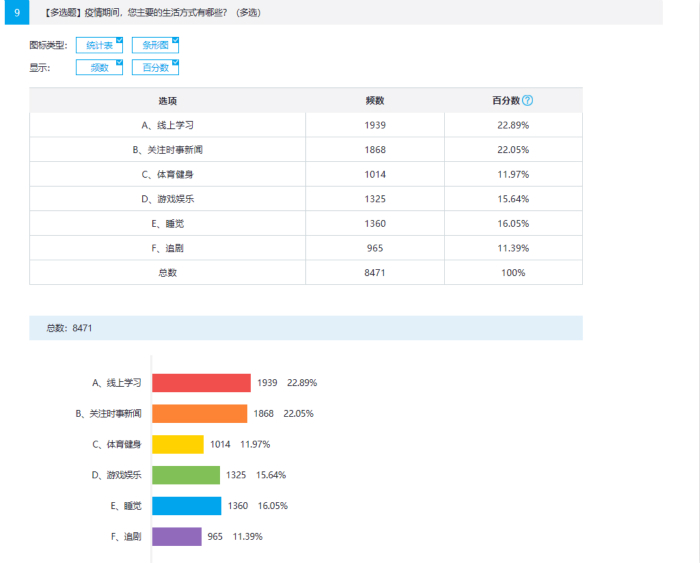Click the 频数 column header in table
The image size is (700, 563).
(375, 101)
